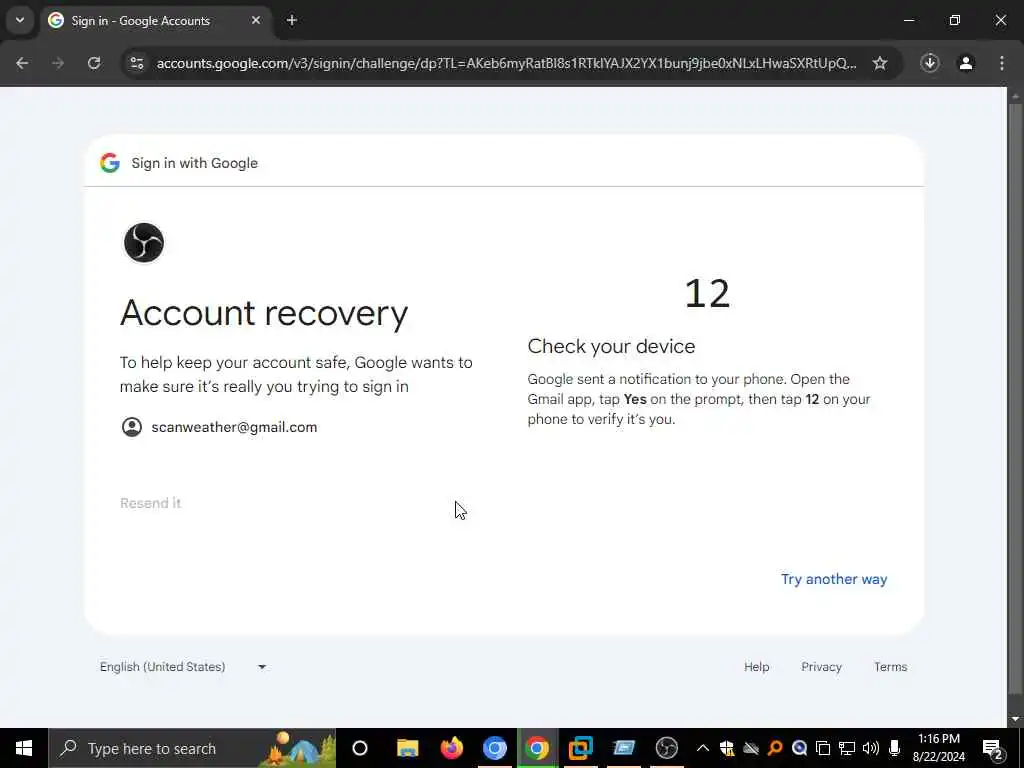Click the scanweather@gmail.com email text
1024x768 pixels.
point(234,427)
